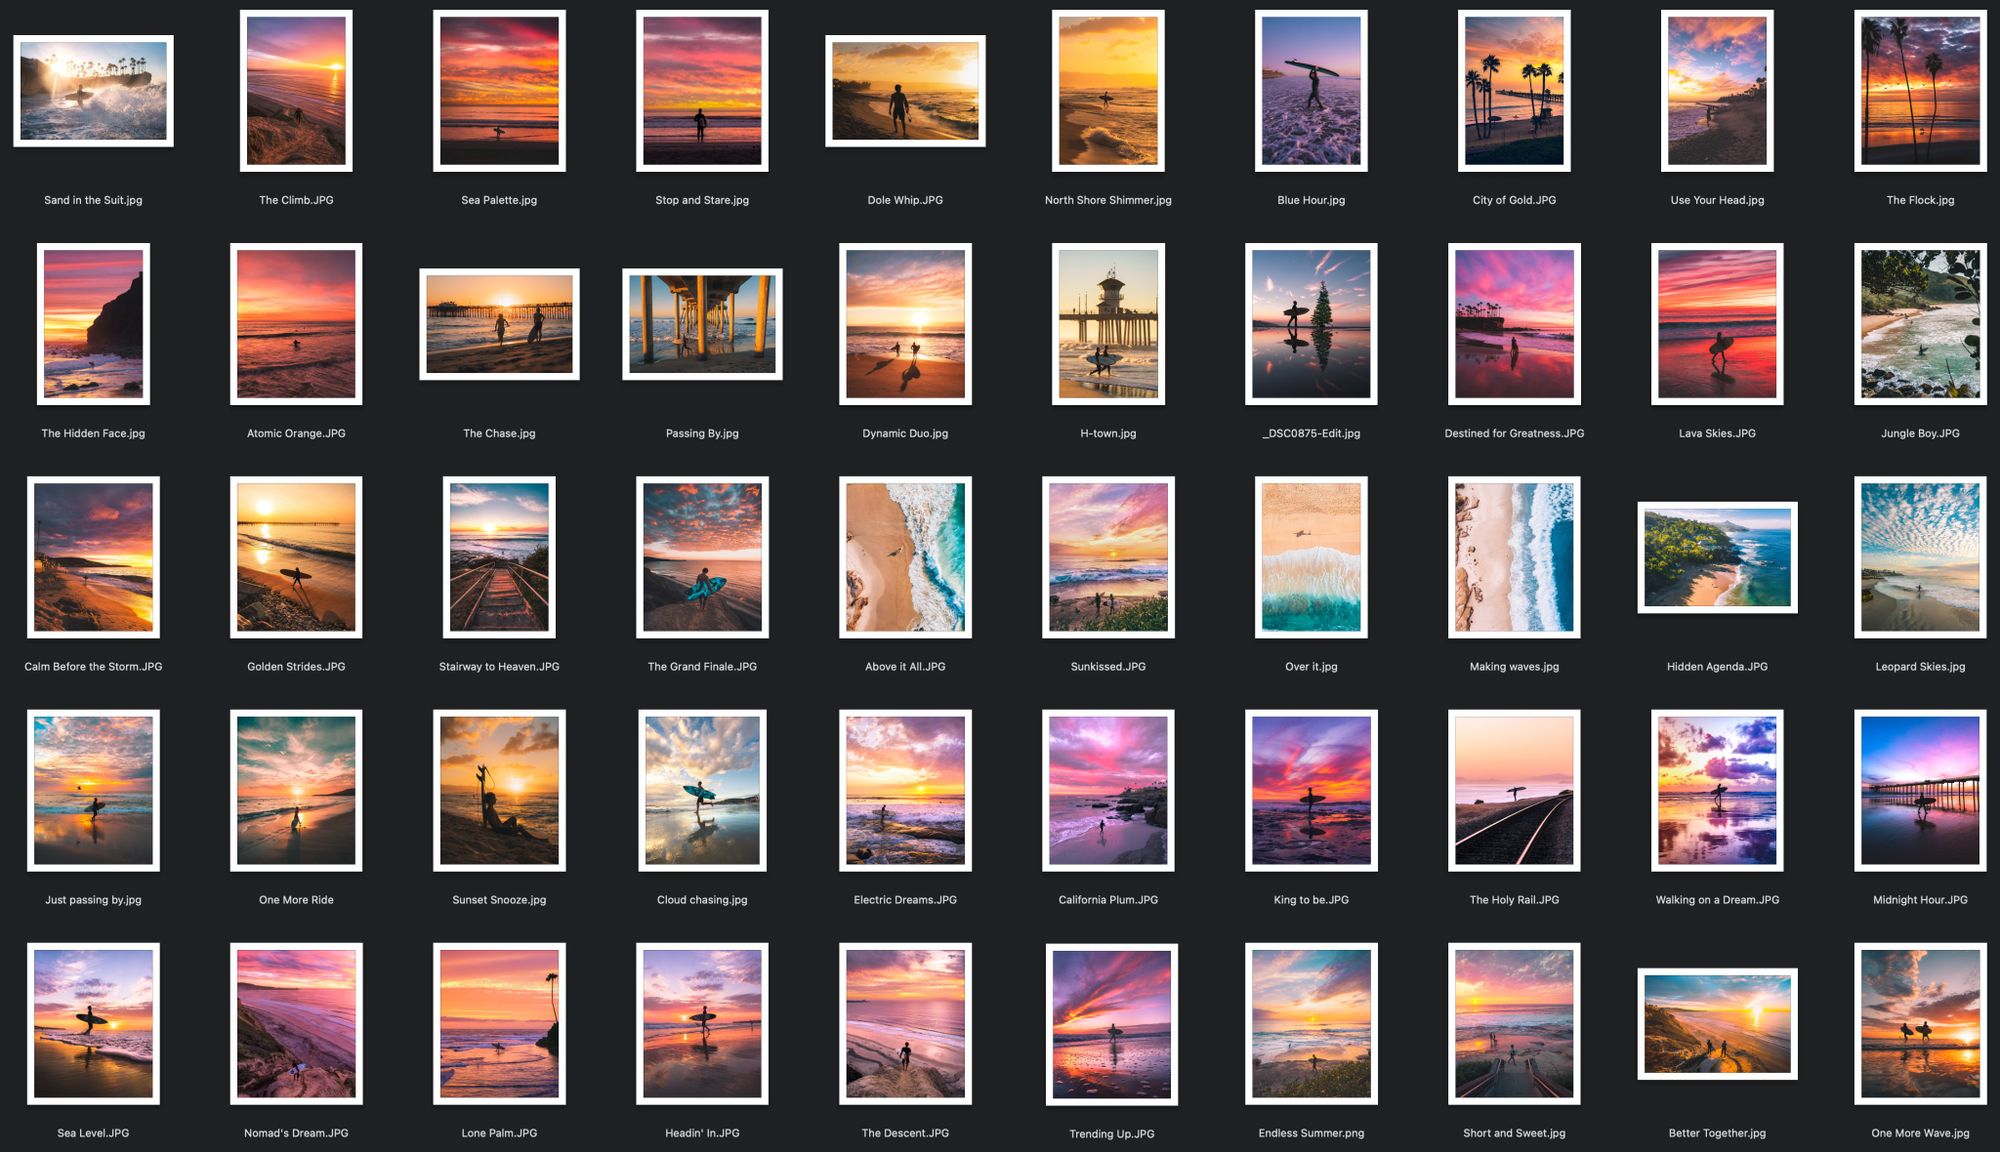Click the Better Together.jpg landscape photo
Screen dimensions: 2000x1152
point(1717,1024)
